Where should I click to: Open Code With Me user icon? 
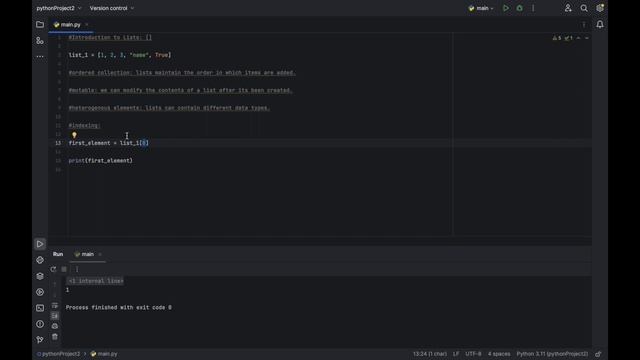(x=568, y=8)
